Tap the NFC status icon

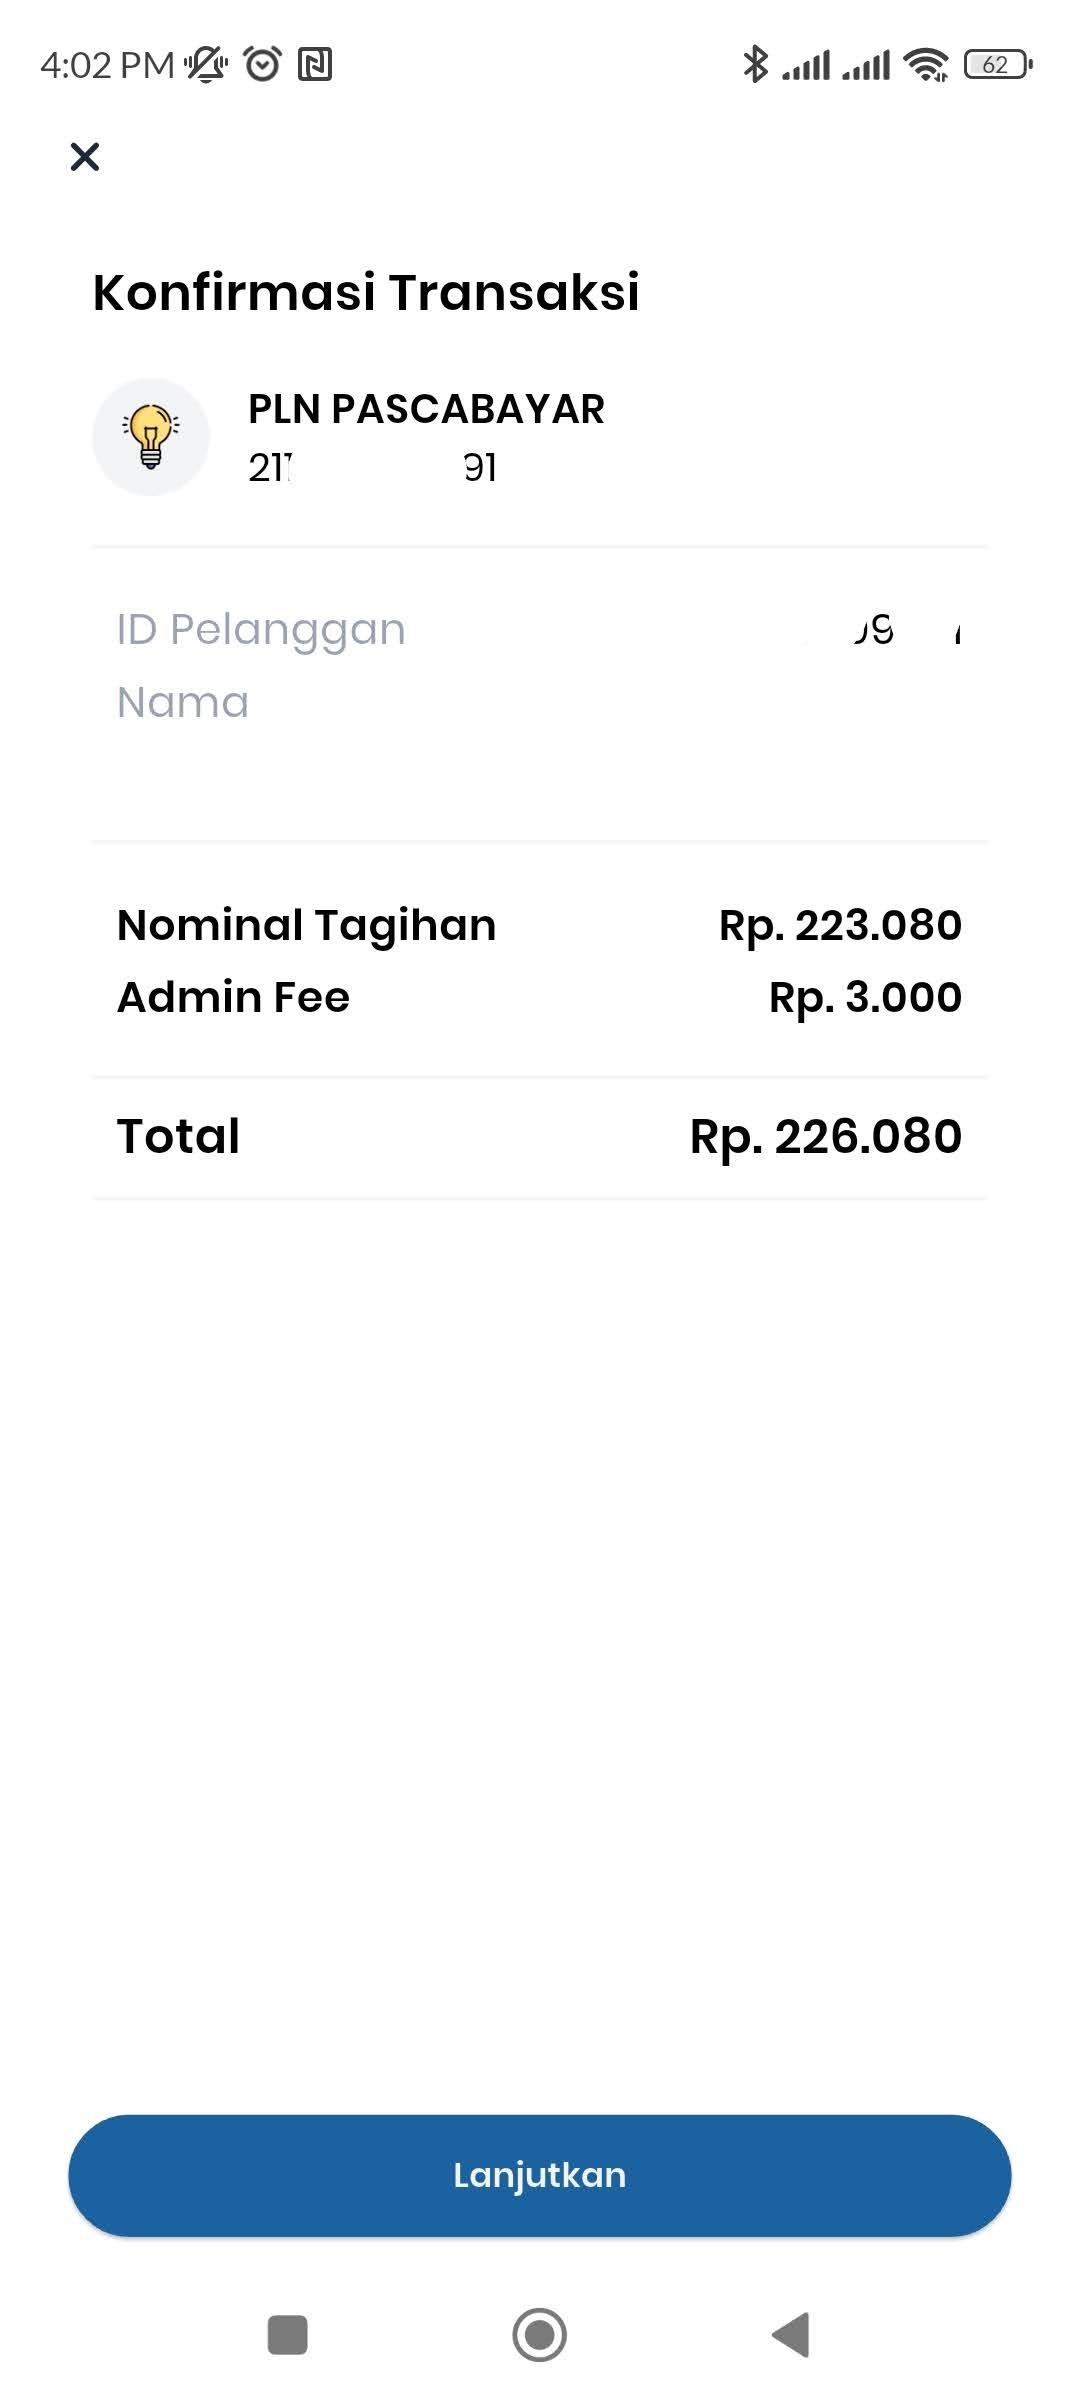[x=315, y=64]
